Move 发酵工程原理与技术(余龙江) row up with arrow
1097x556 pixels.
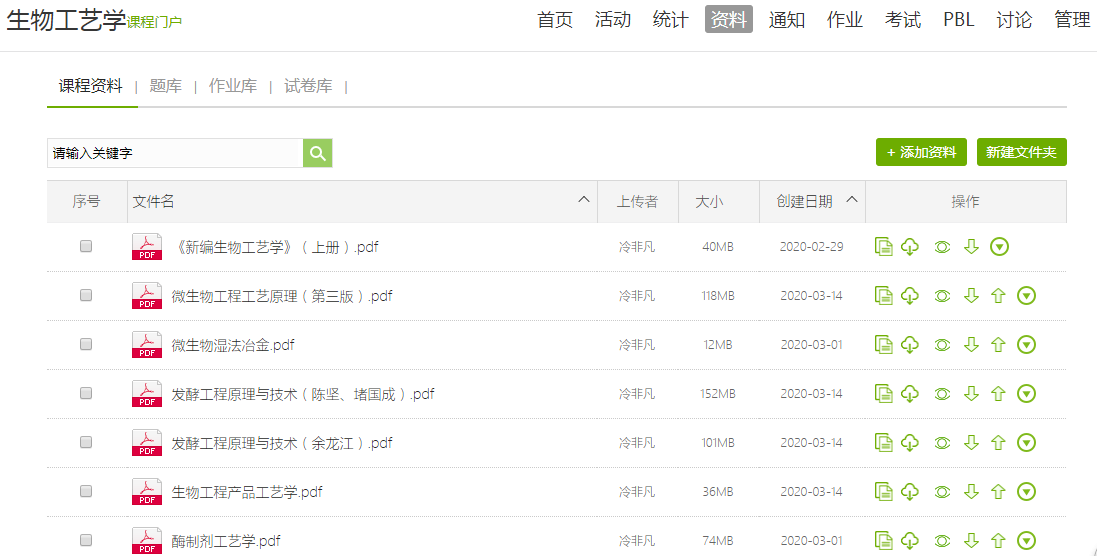point(997,443)
